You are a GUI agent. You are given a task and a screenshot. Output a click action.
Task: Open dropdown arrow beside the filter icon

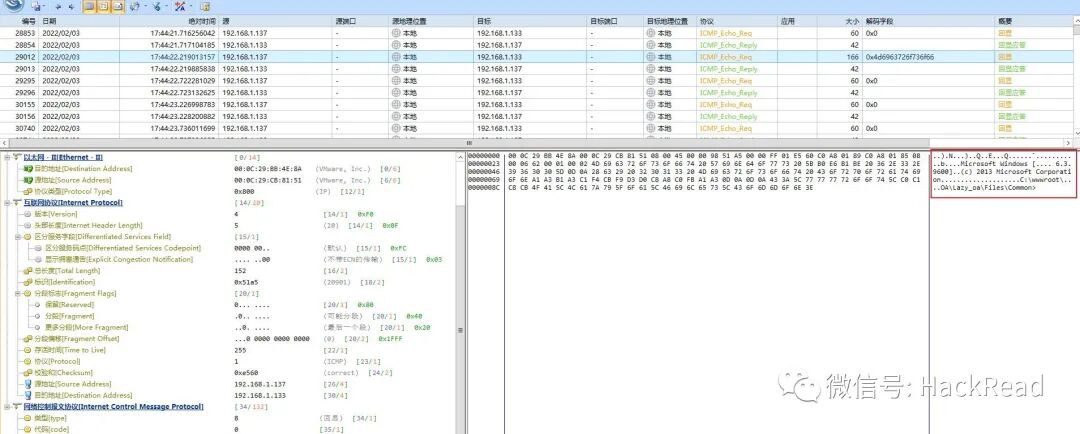coord(167,7)
